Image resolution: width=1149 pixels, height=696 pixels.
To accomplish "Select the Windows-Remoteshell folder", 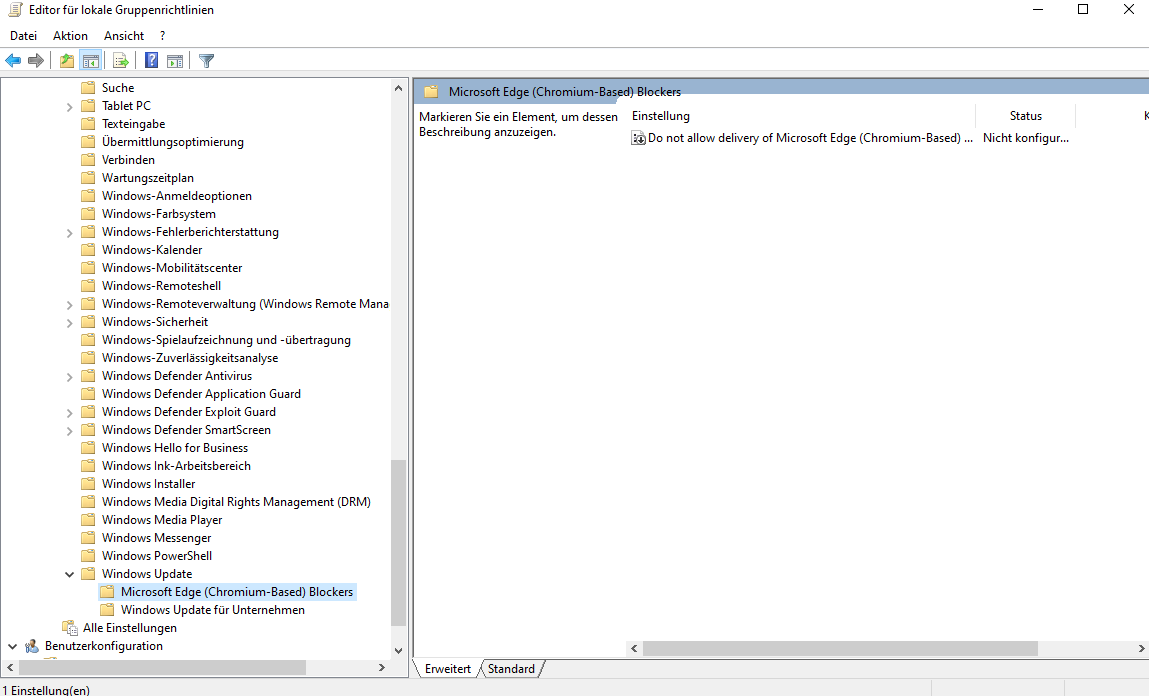I will pos(161,286).
